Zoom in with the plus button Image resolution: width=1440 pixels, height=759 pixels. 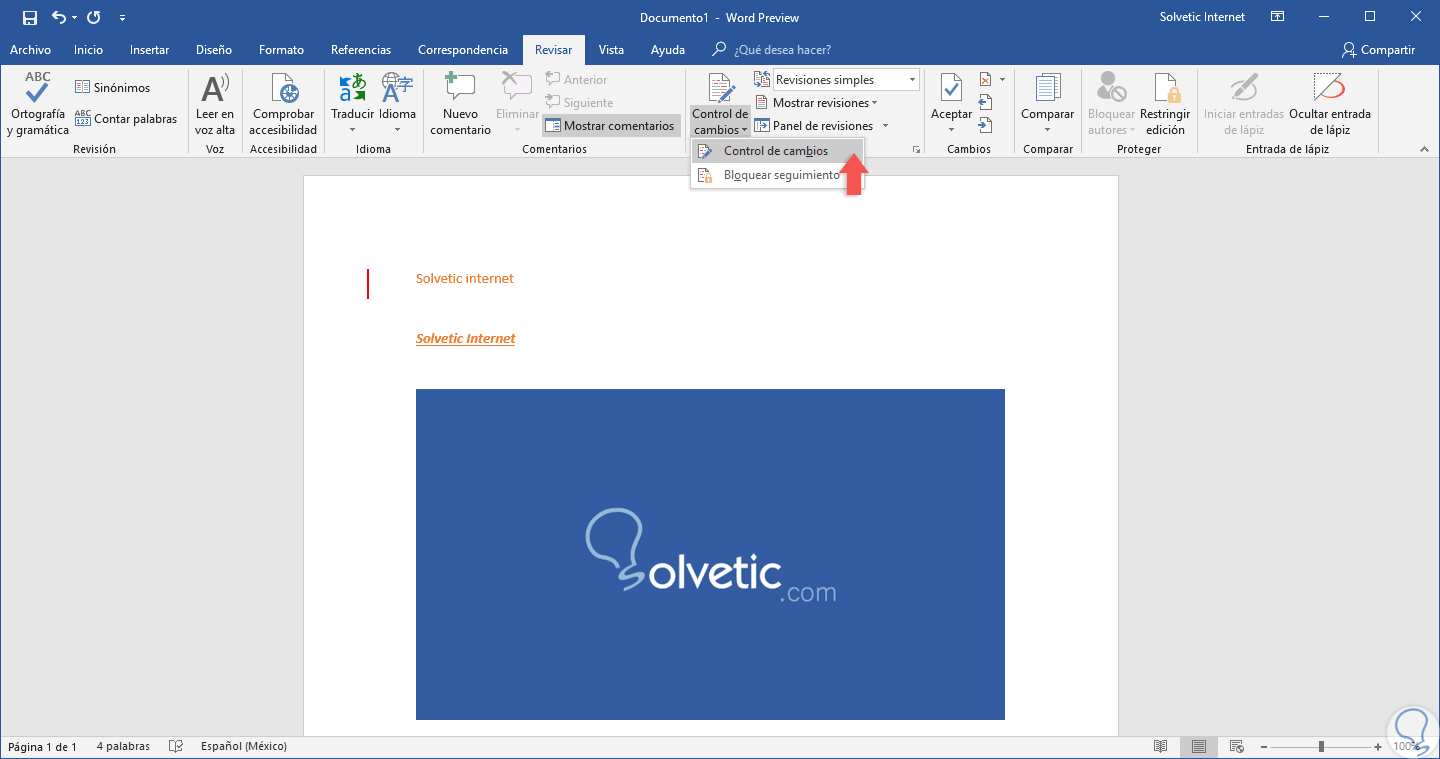[x=1380, y=747]
